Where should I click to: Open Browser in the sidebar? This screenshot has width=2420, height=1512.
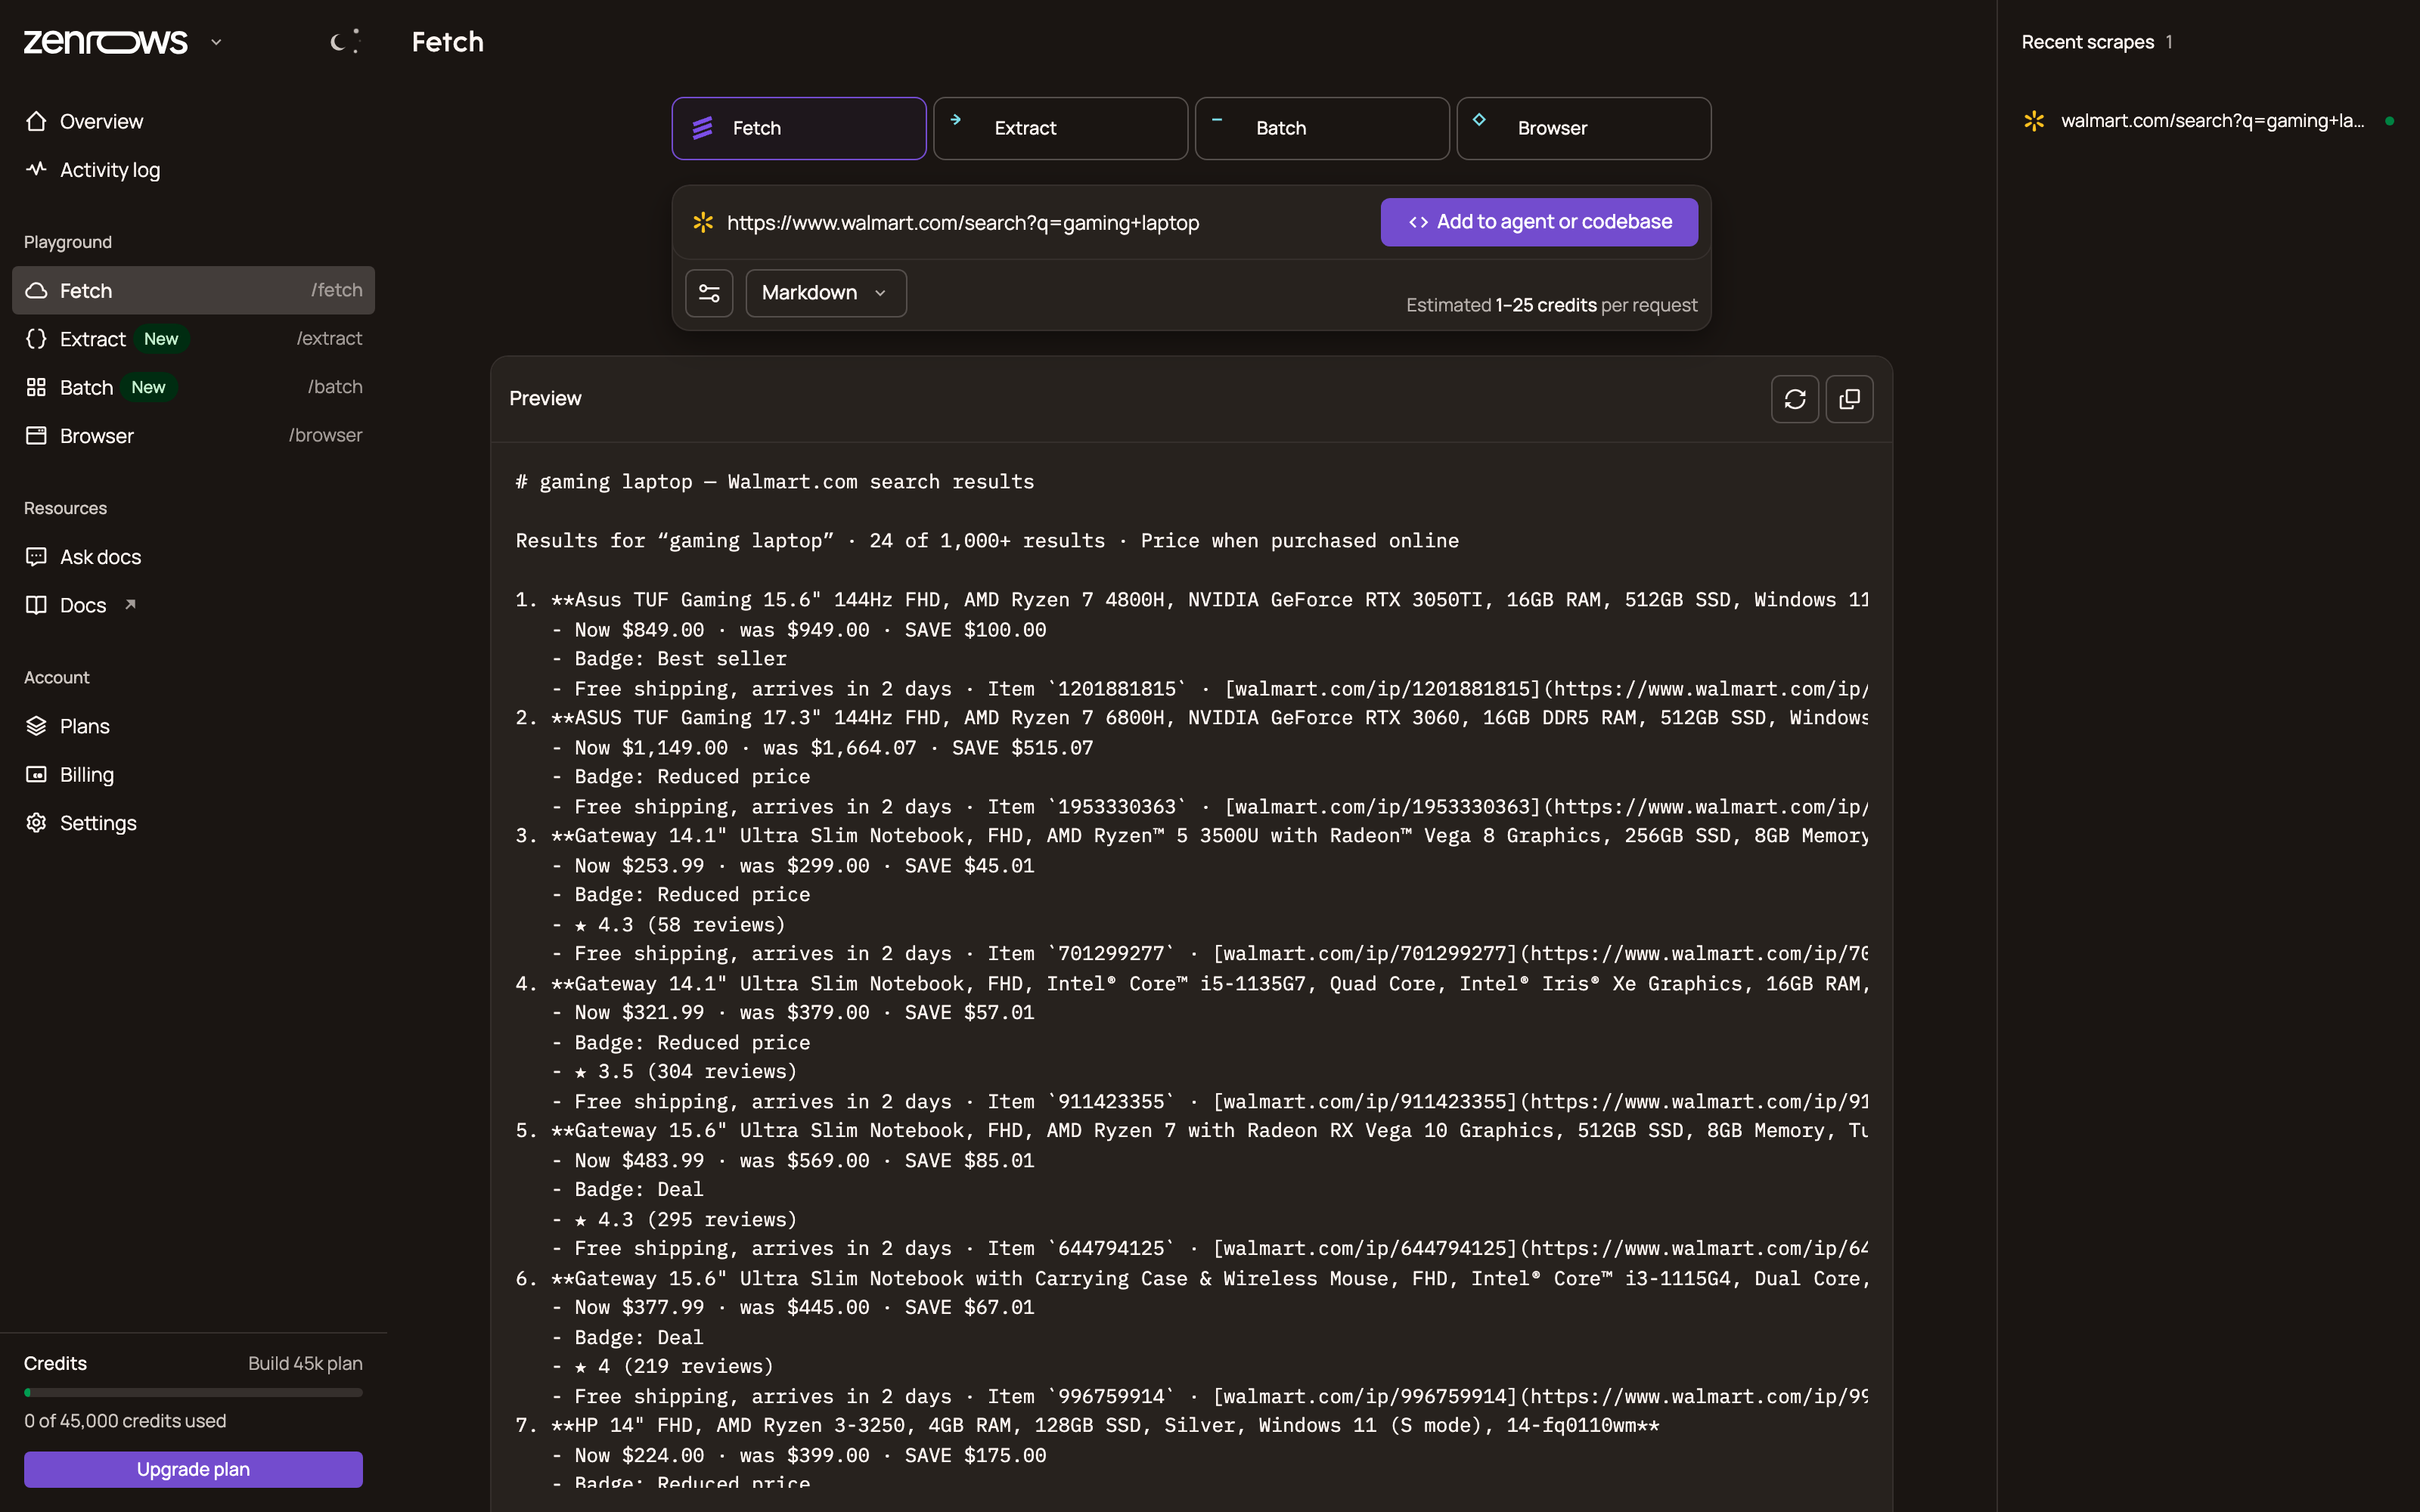pyautogui.click(x=193, y=436)
